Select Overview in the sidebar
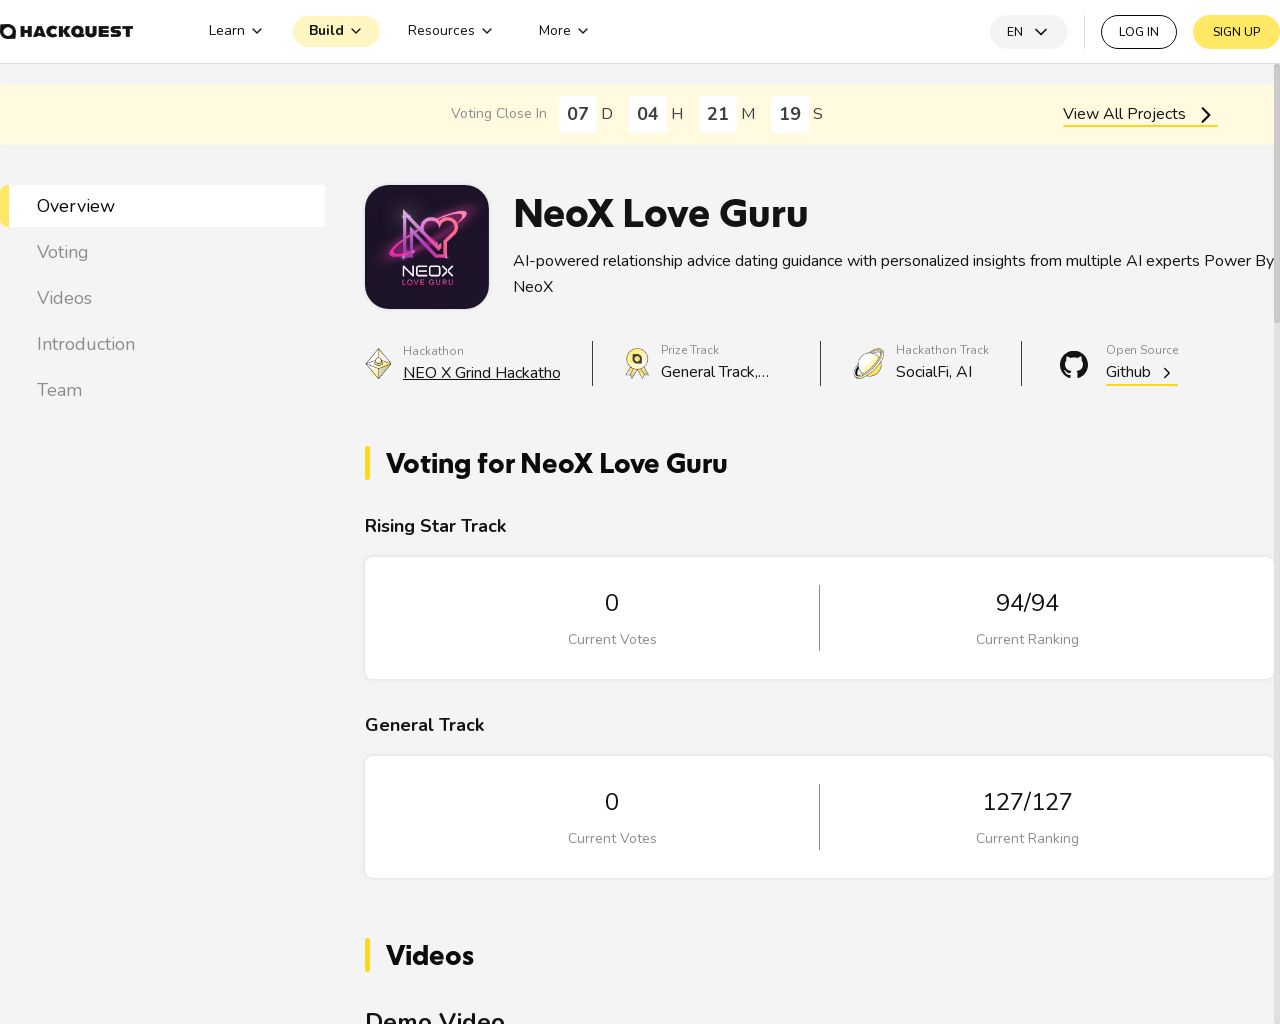 click(163, 206)
